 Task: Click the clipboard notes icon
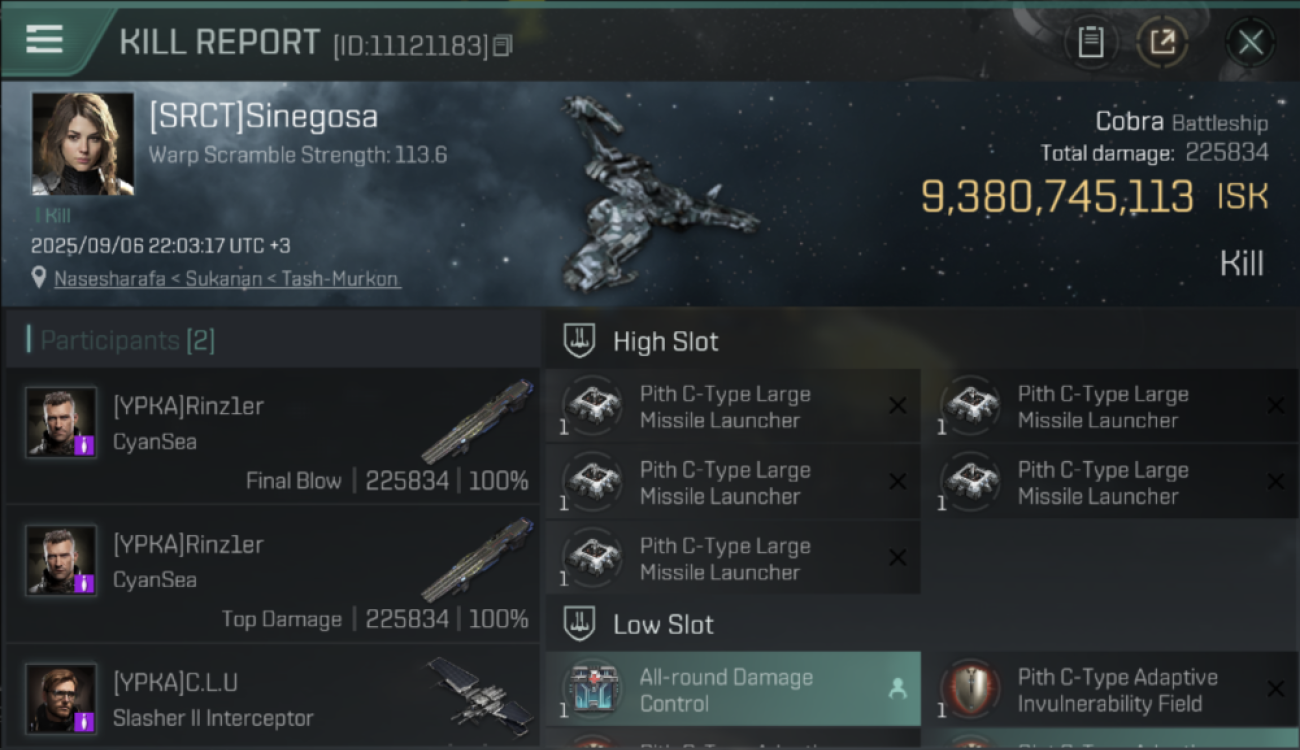[x=1090, y=42]
